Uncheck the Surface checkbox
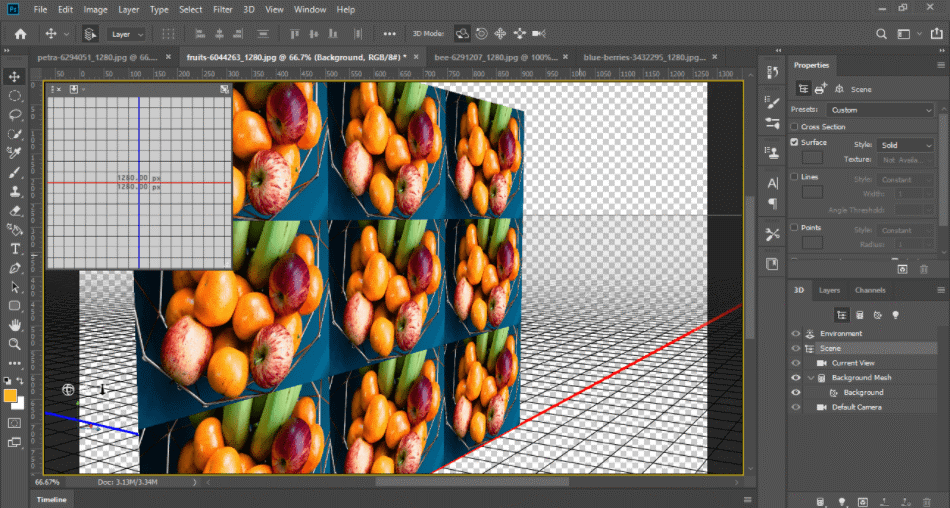The height and width of the screenshot is (508, 950). click(x=794, y=142)
